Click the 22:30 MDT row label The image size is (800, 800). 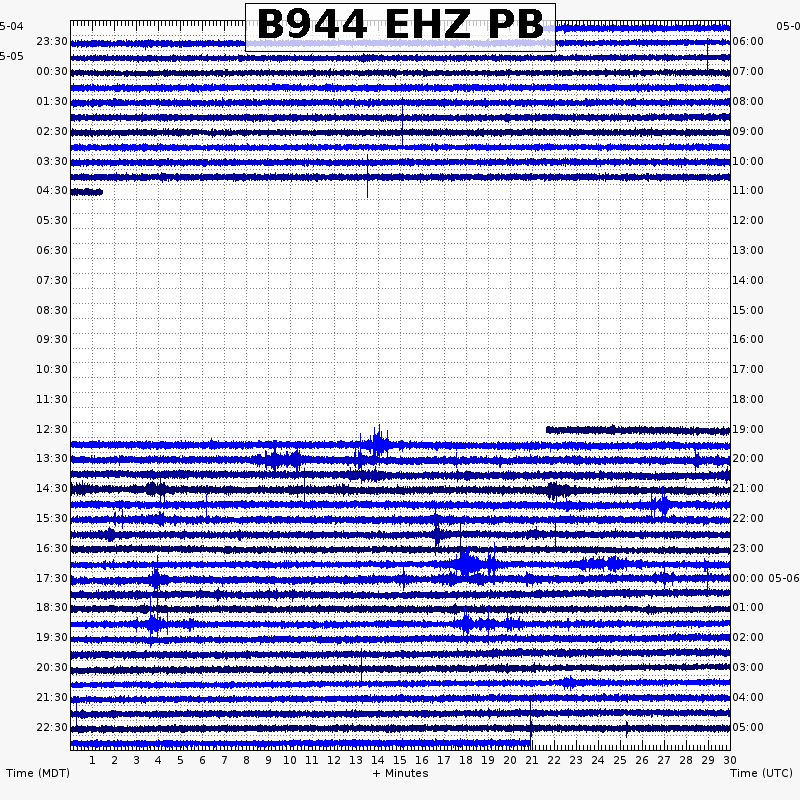52,727
